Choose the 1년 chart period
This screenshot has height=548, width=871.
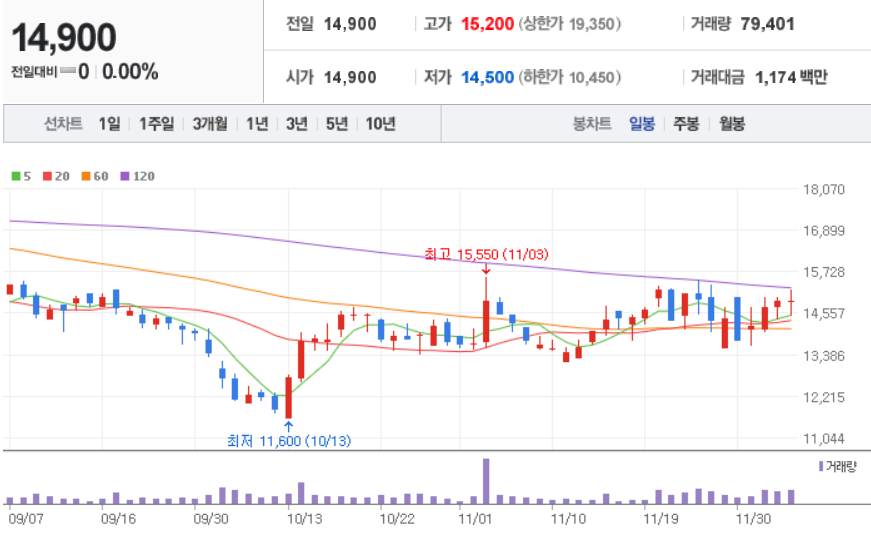(257, 123)
